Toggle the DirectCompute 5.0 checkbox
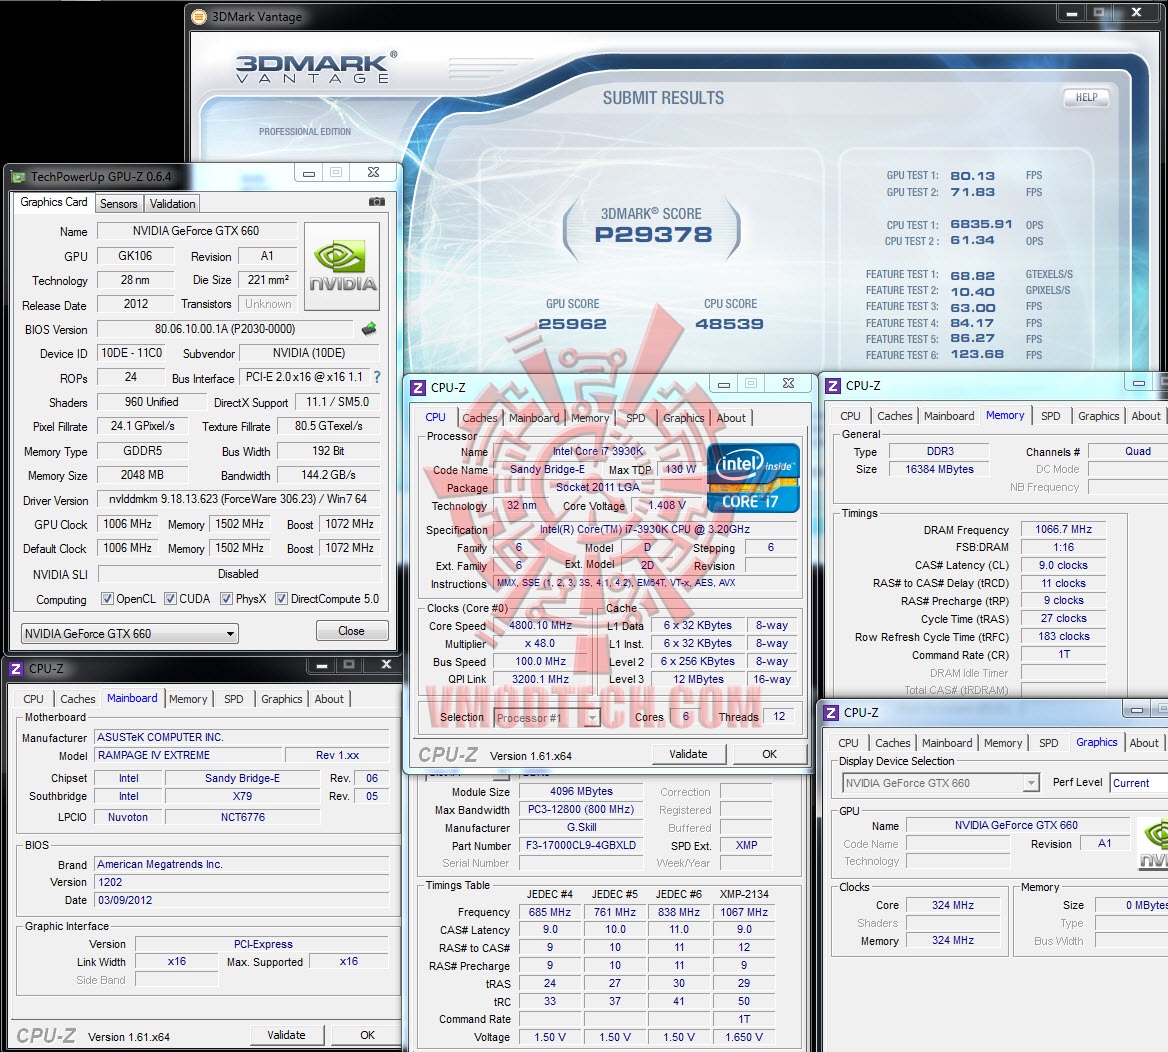The height and width of the screenshot is (1052, 1168). pyautogui.click(x=282, y=599)
